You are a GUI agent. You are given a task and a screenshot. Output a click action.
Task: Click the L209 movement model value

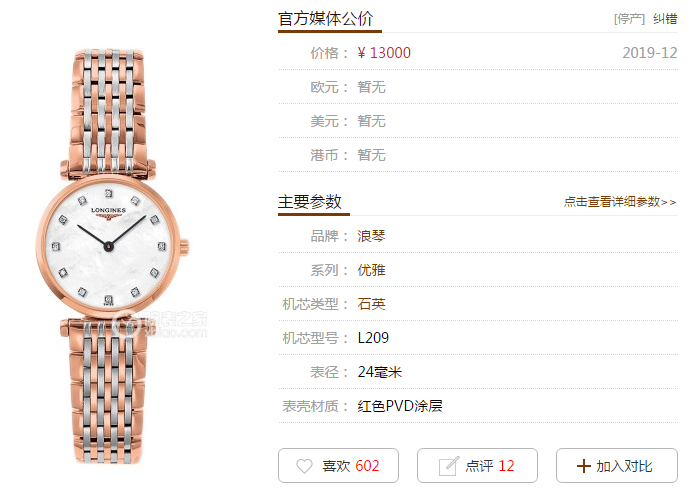373,338
